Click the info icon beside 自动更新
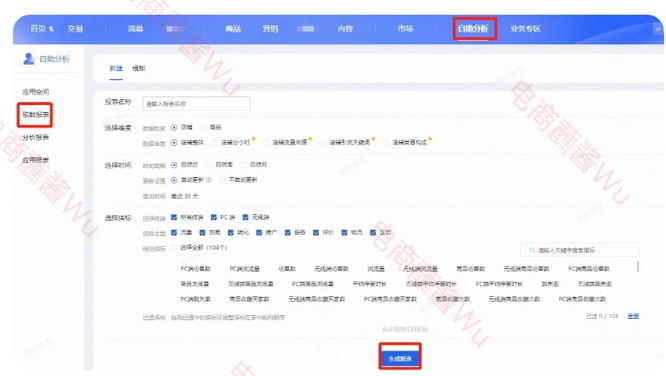 click(x=209, y=180)
